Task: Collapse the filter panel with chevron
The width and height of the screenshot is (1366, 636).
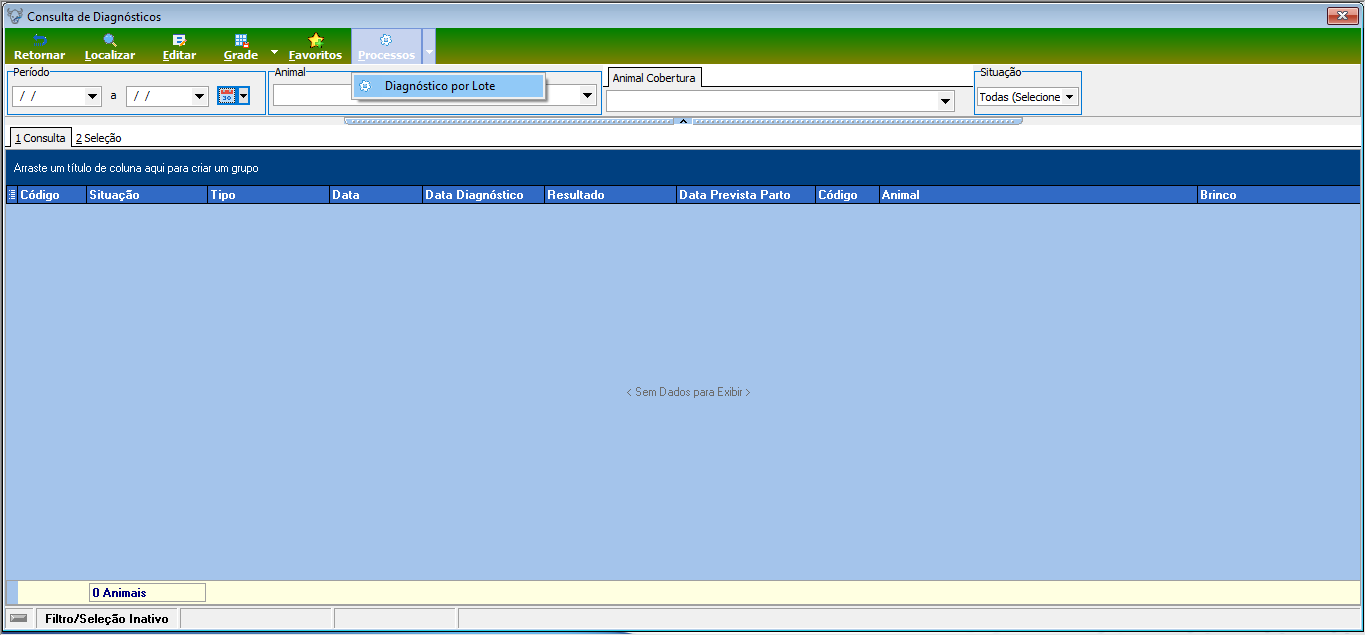Action: click(683, 121)
